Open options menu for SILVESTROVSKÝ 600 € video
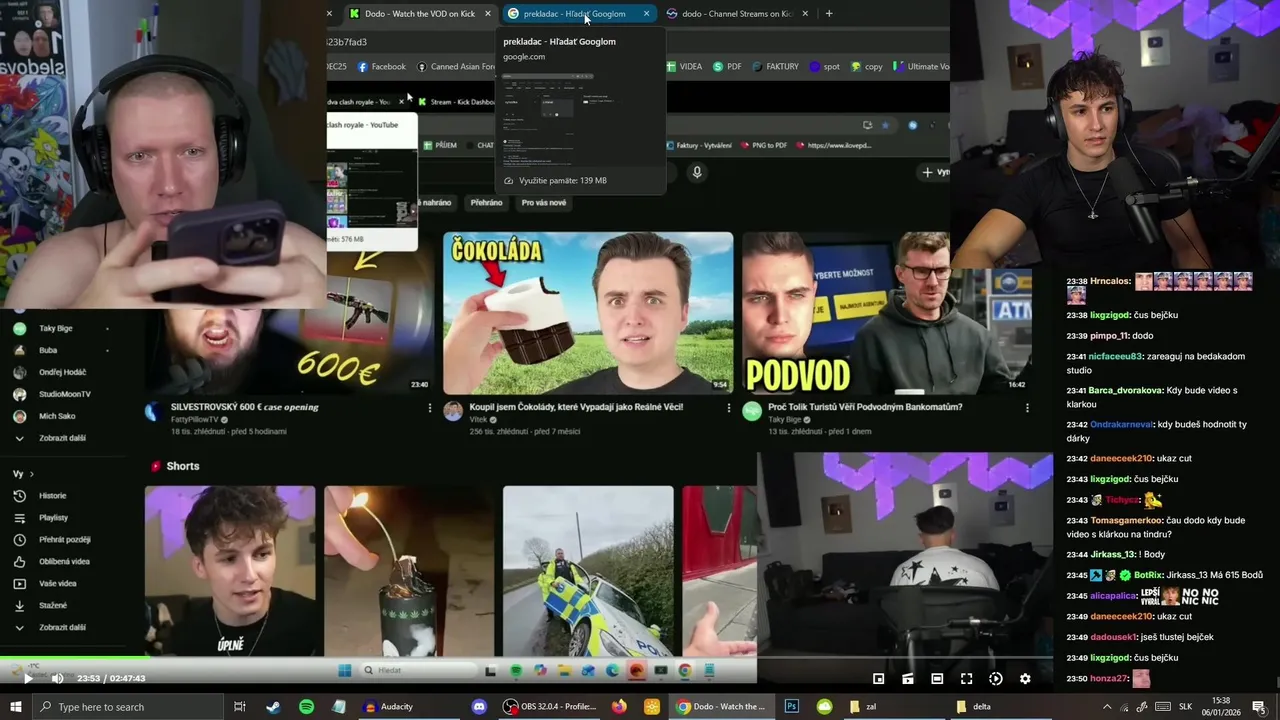Screen dimensions: 1280x720 click(430, 408)
